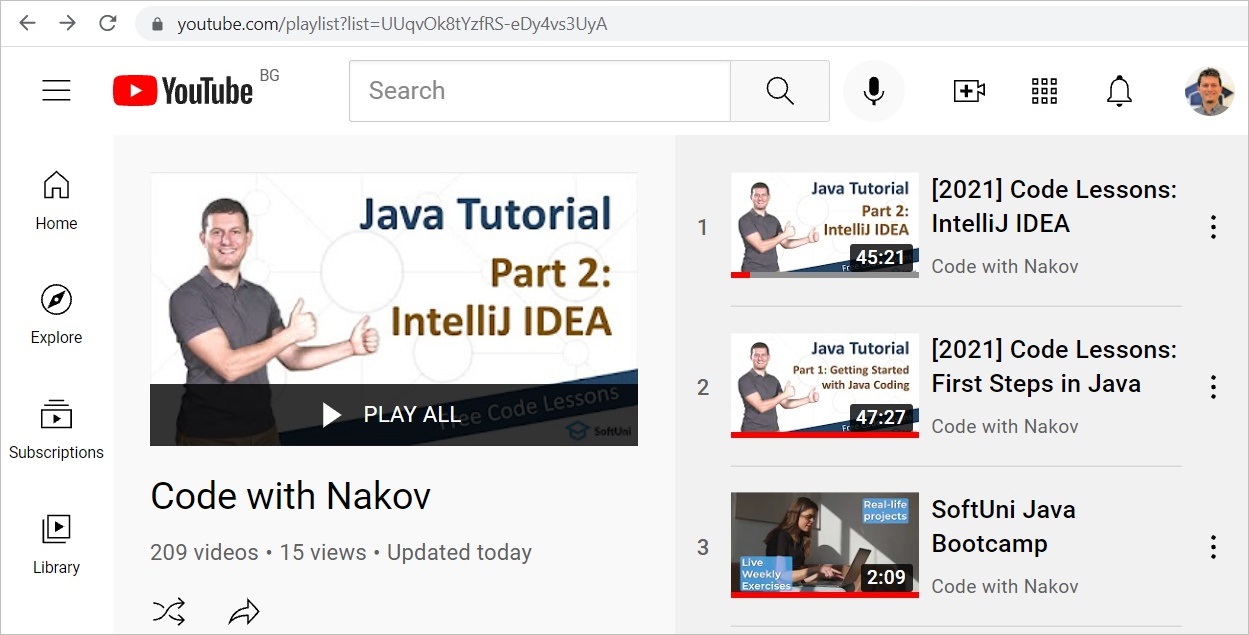This screenshot has width=1249, height=635.
Task: Toggle the navigation sidebar with the hamburger menu
Action: (56, 90)
